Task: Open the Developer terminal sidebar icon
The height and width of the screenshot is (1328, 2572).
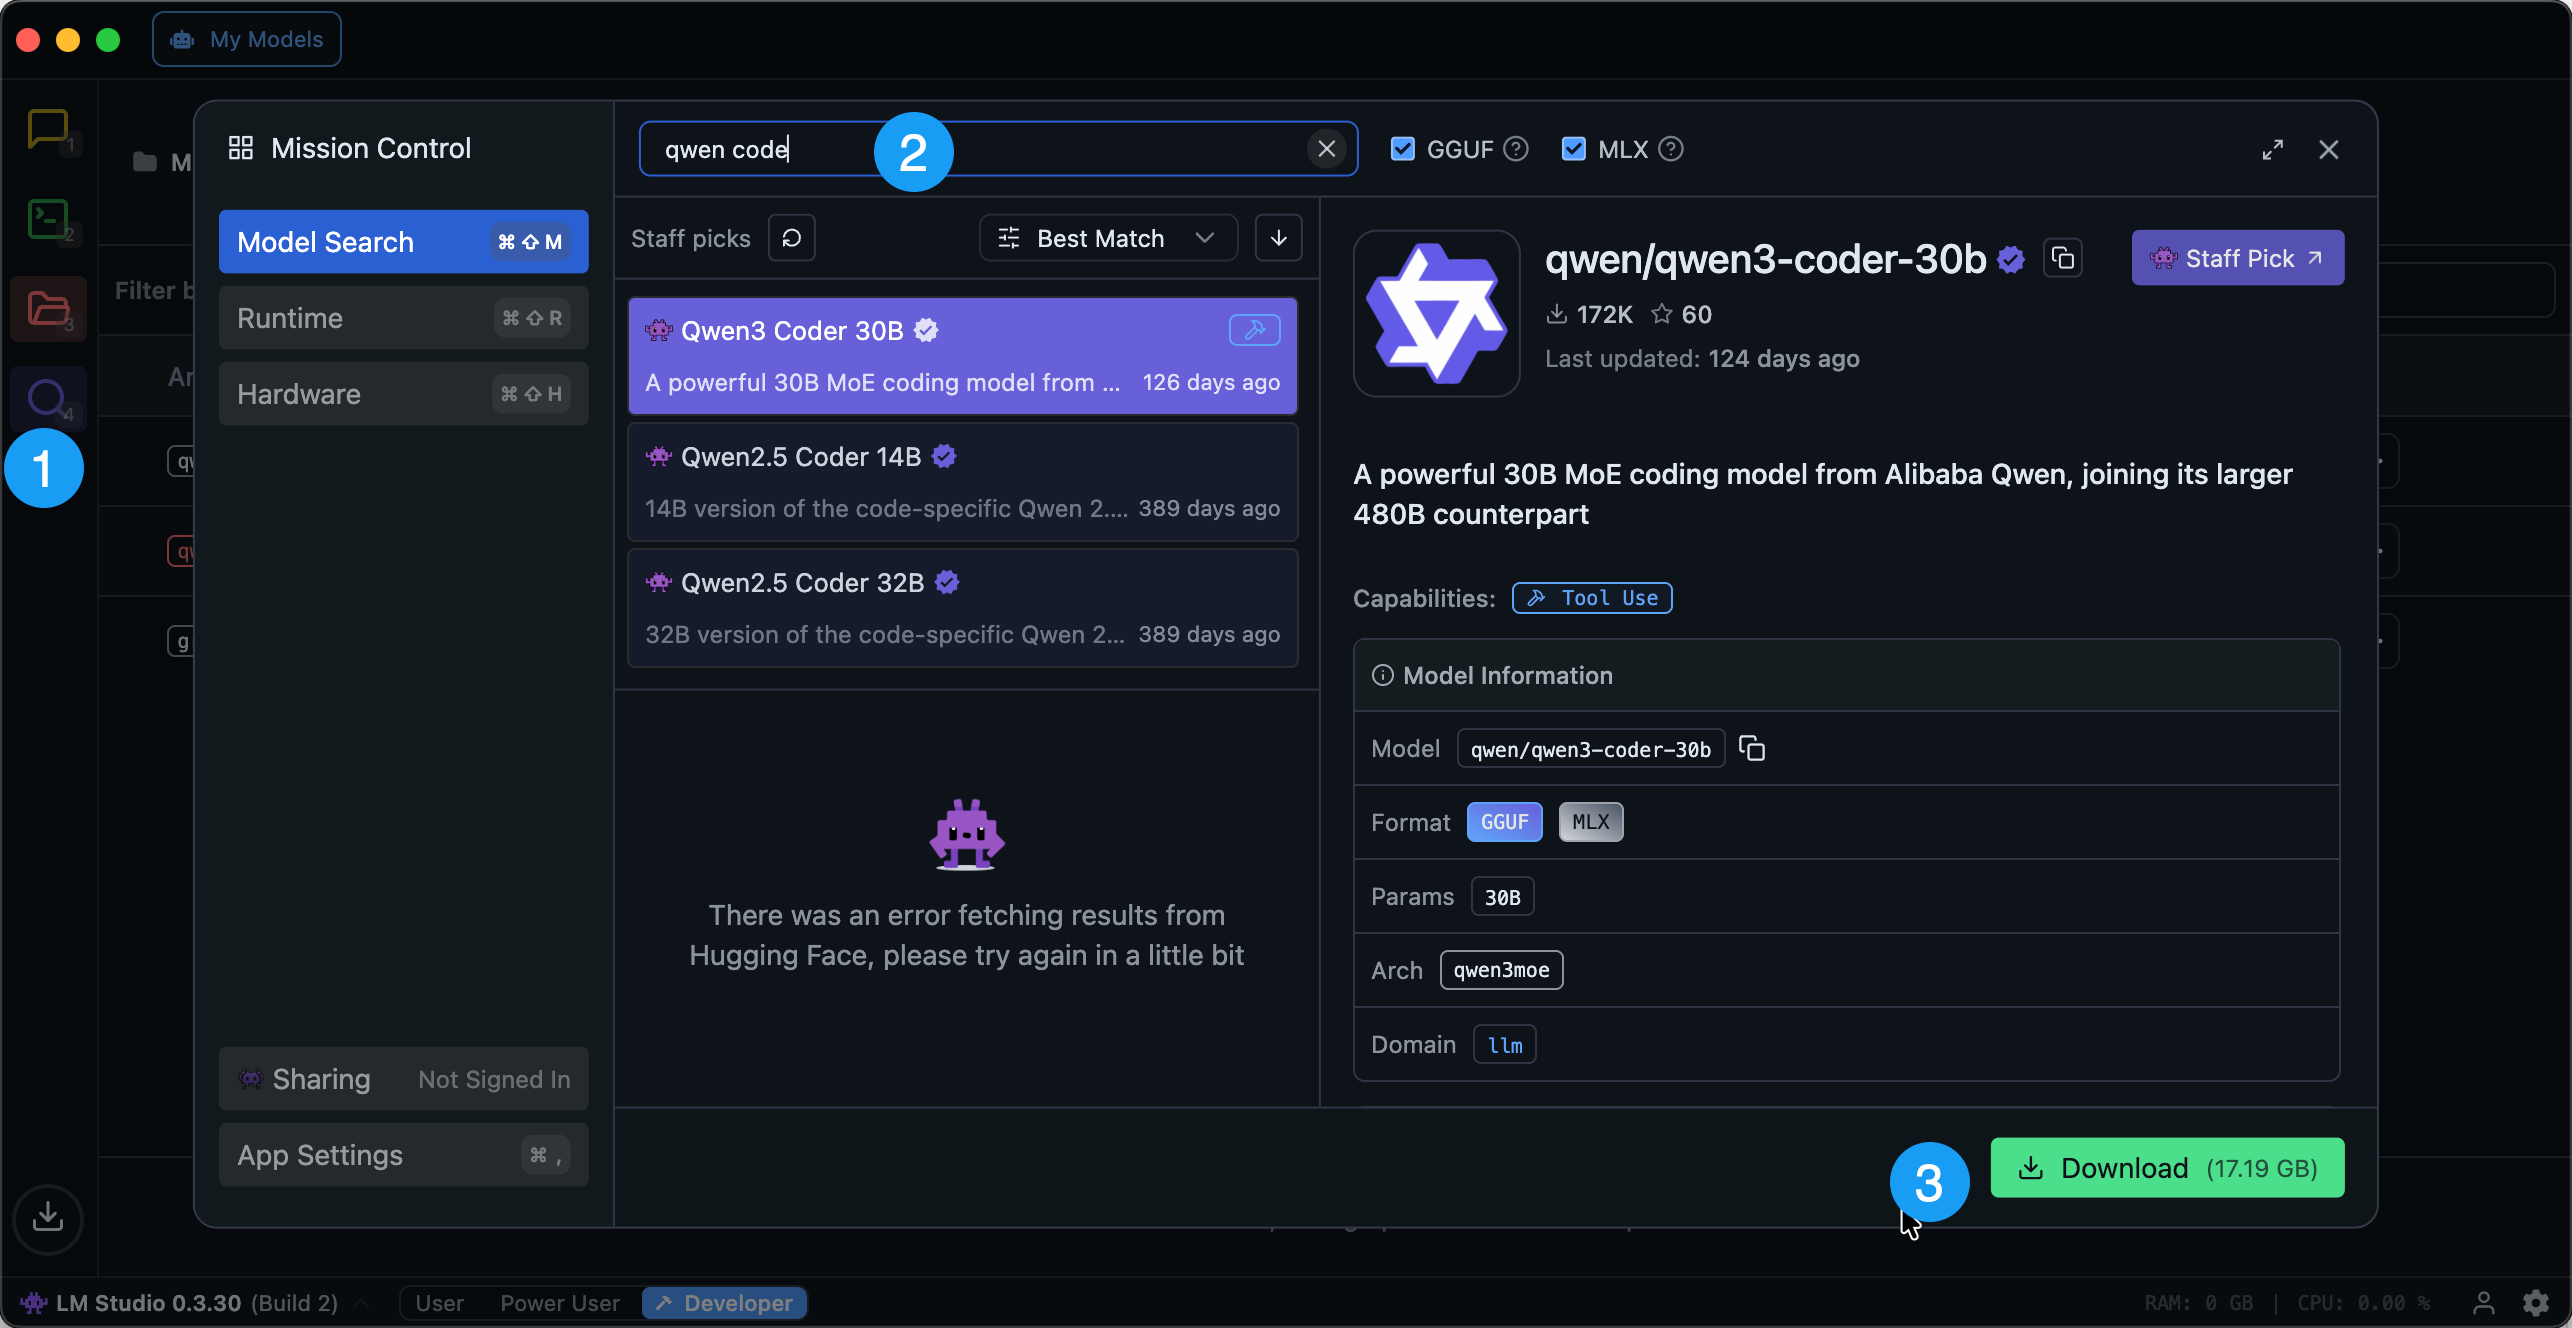Action: point(47,219)
